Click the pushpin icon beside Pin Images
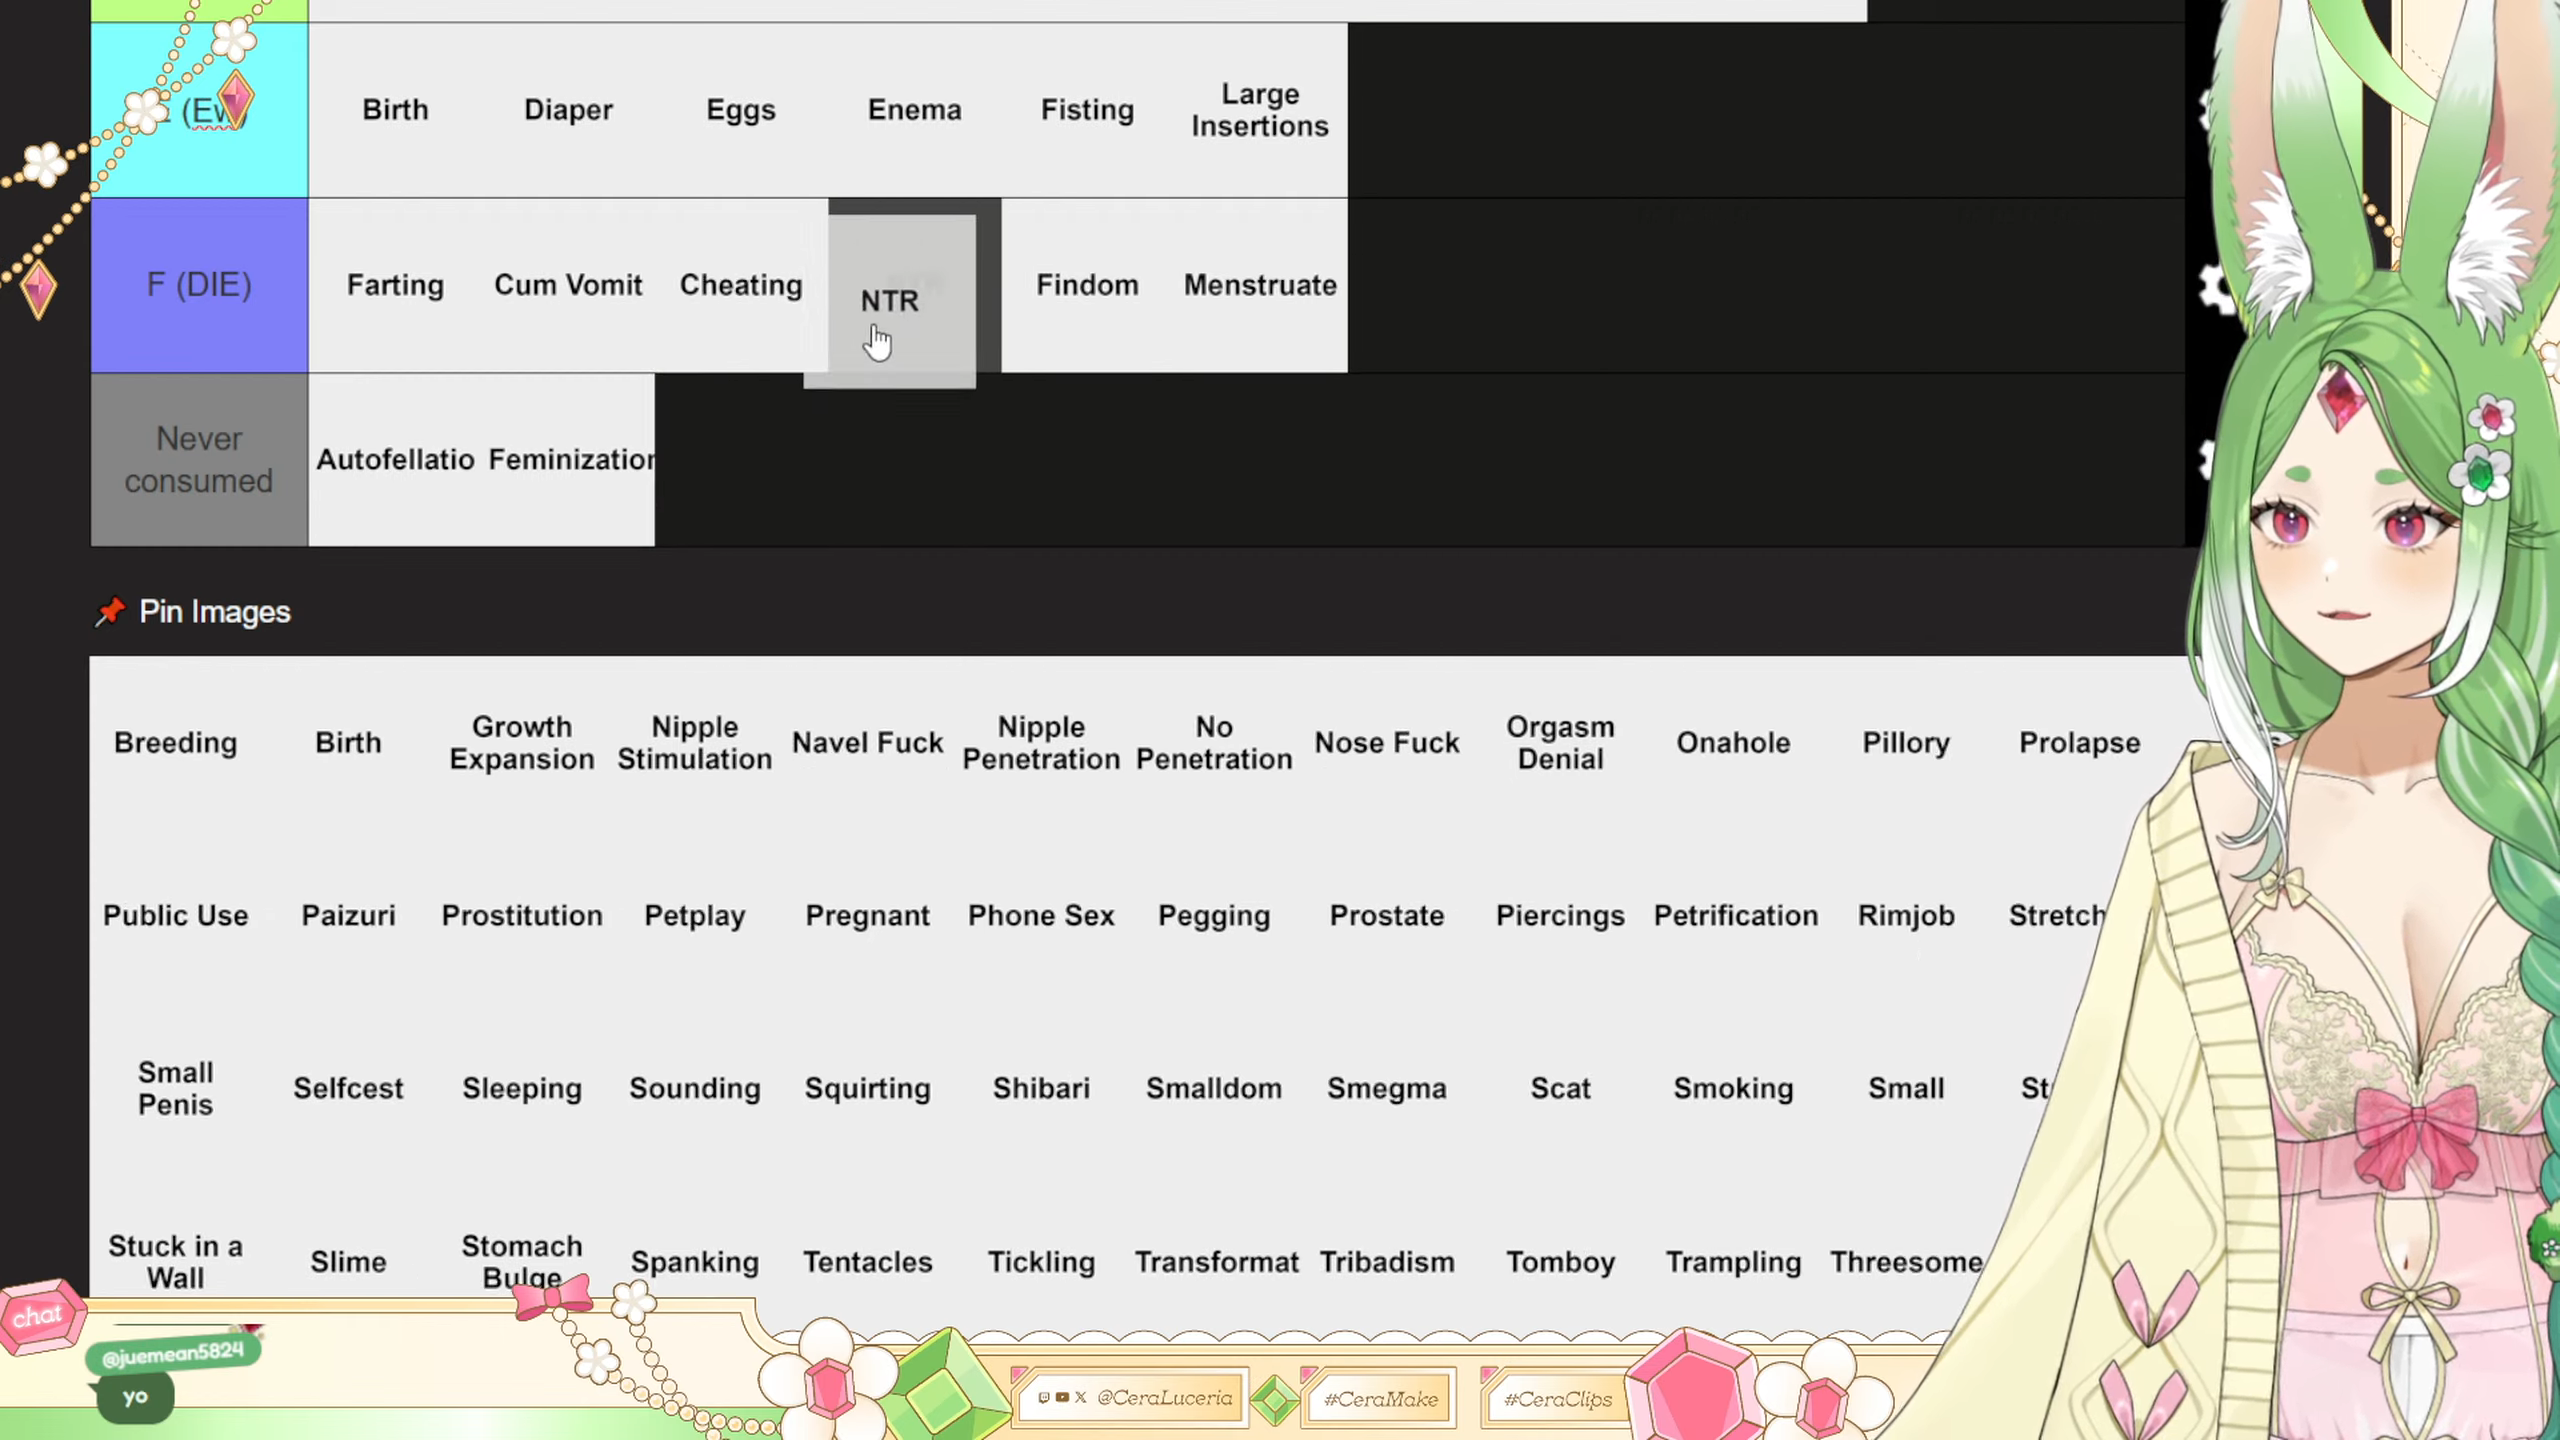 tap(110, 611)
